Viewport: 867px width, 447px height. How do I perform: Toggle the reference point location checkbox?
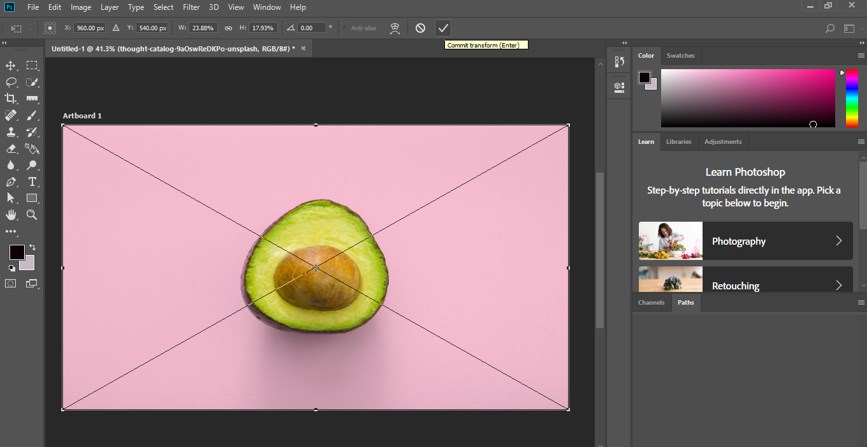[x=49, y=28]
